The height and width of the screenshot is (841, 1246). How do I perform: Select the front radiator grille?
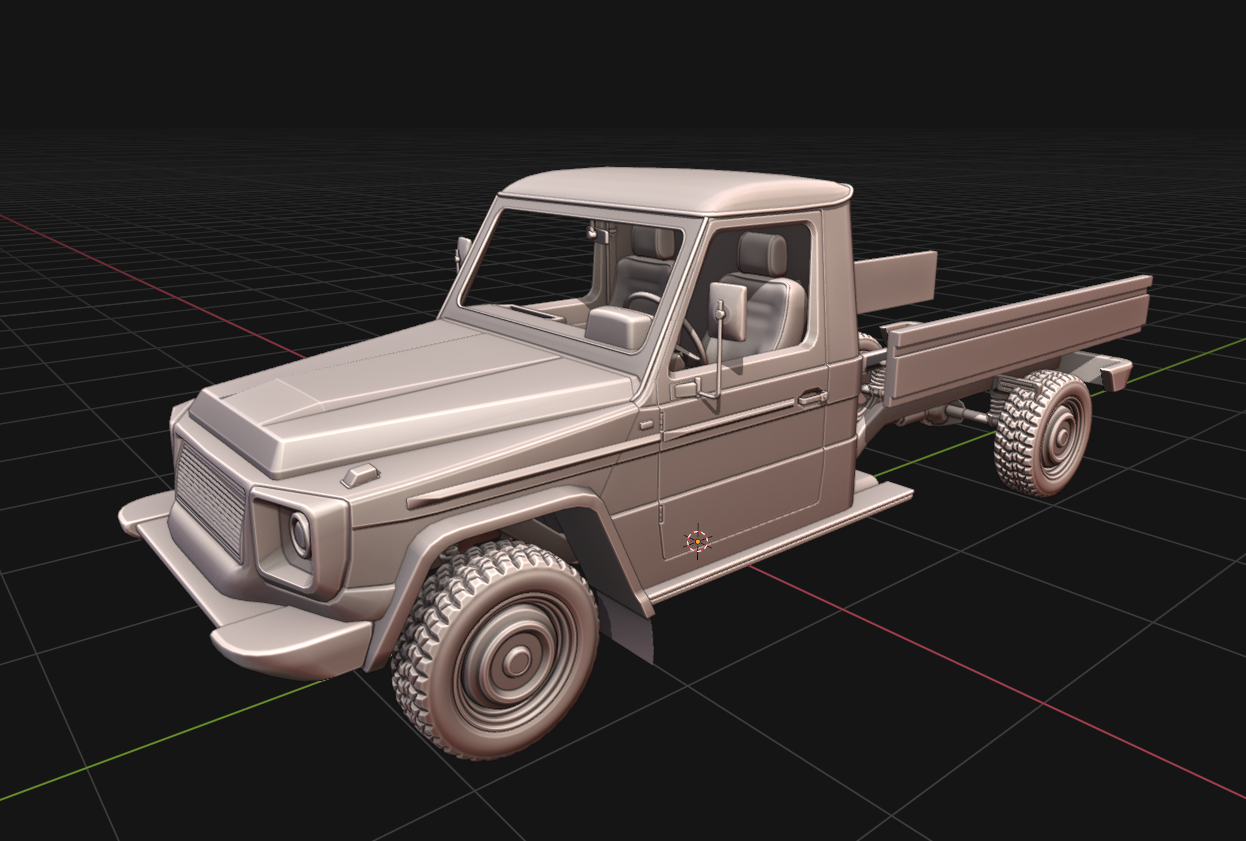tap(210, 498)
